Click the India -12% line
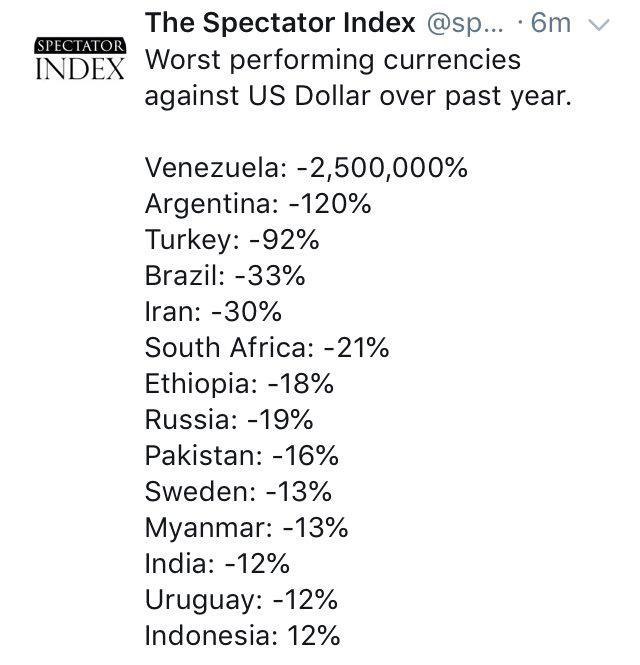Screen dimensions: 640x665 [x=217, y=564]
